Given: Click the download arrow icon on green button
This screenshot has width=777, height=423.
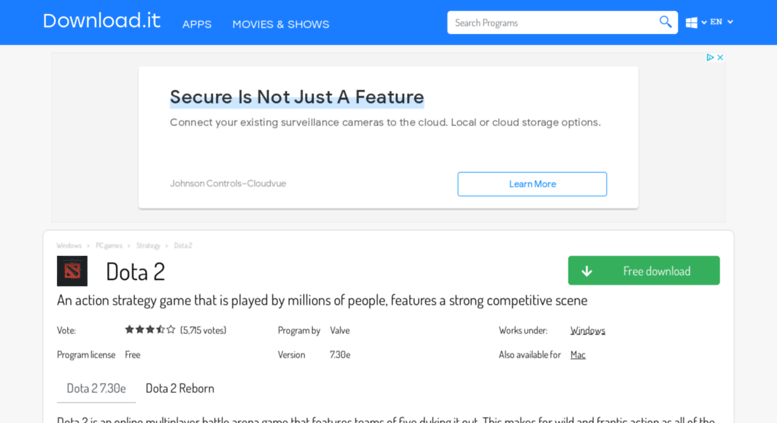Looking at the screenshot, I should click(587, 271).
